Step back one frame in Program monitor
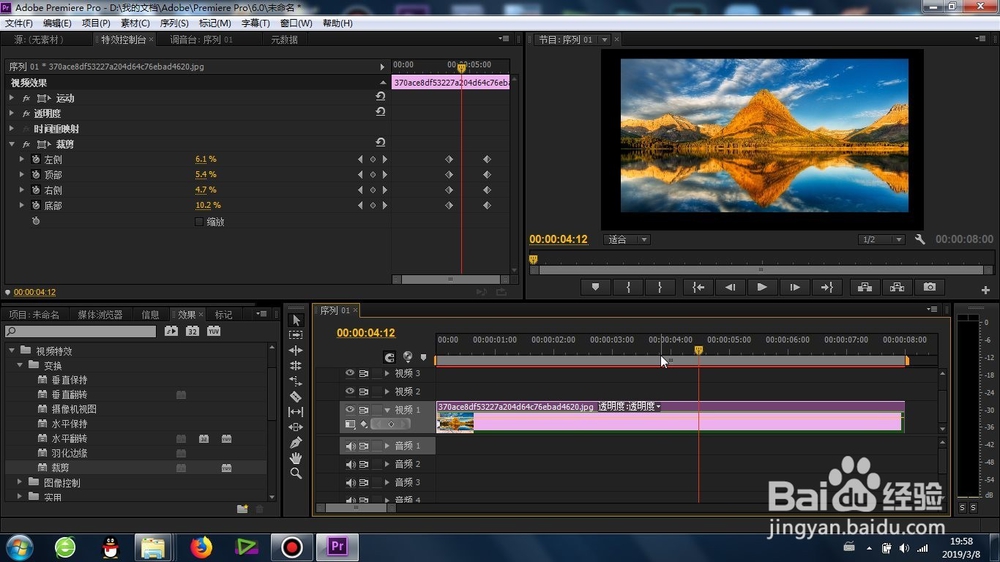 tap(730, 287)
